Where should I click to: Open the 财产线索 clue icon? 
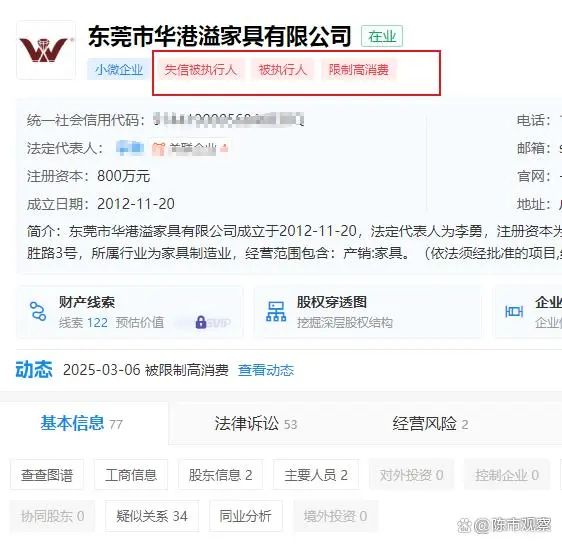[x=38, y=311]
